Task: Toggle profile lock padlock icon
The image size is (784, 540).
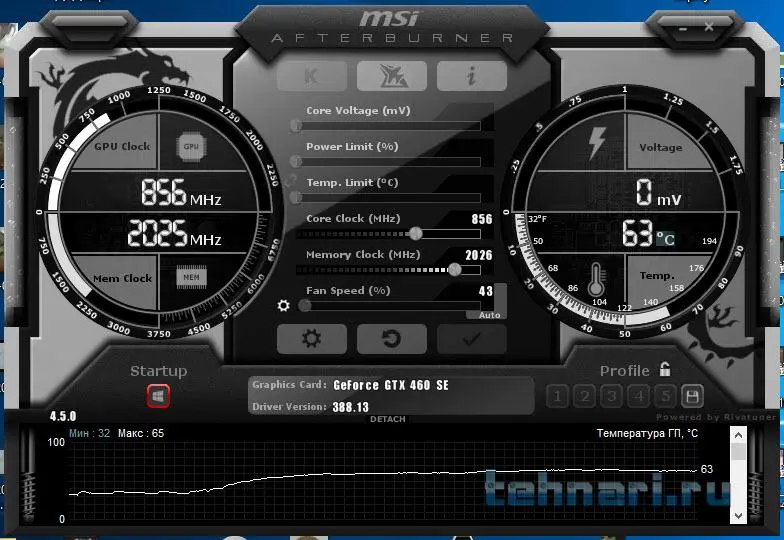Action: point(664,370)
